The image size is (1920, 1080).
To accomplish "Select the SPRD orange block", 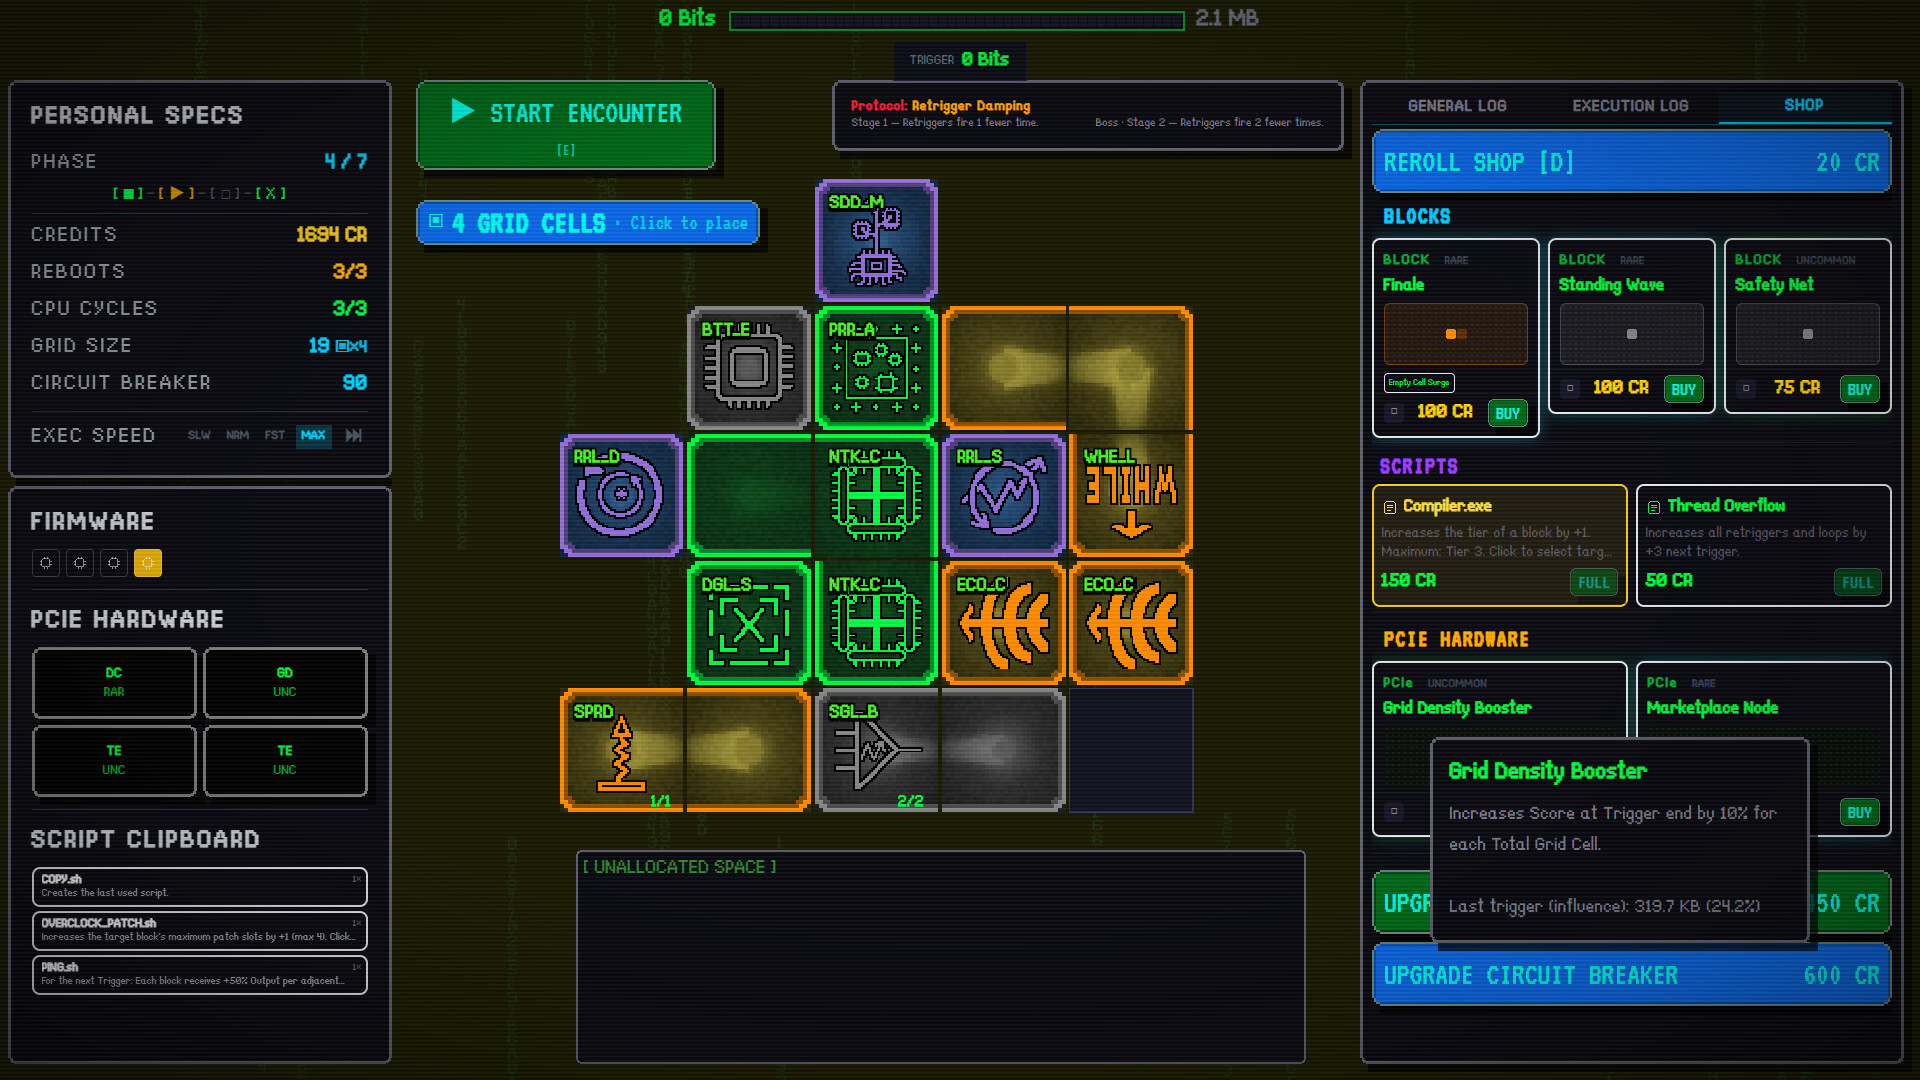I will tap(685, 750).
